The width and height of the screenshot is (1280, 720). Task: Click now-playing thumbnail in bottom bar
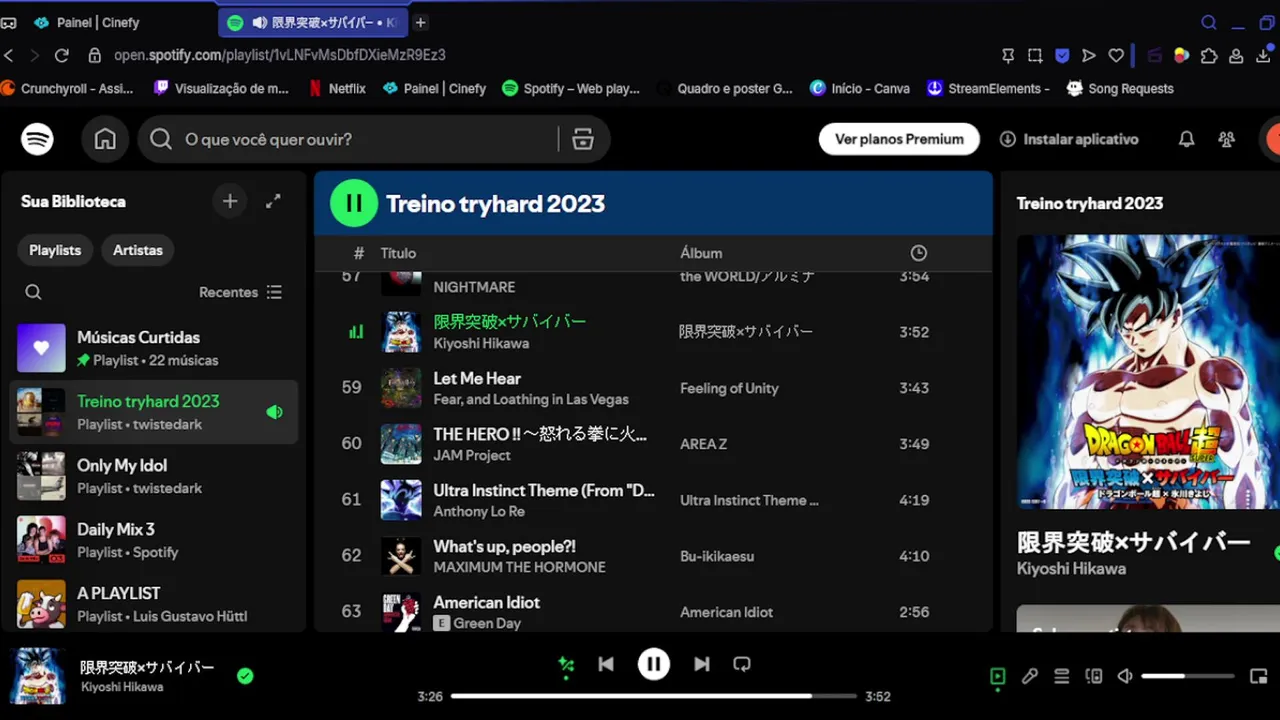pyautogui.click(x=38, y=676)
